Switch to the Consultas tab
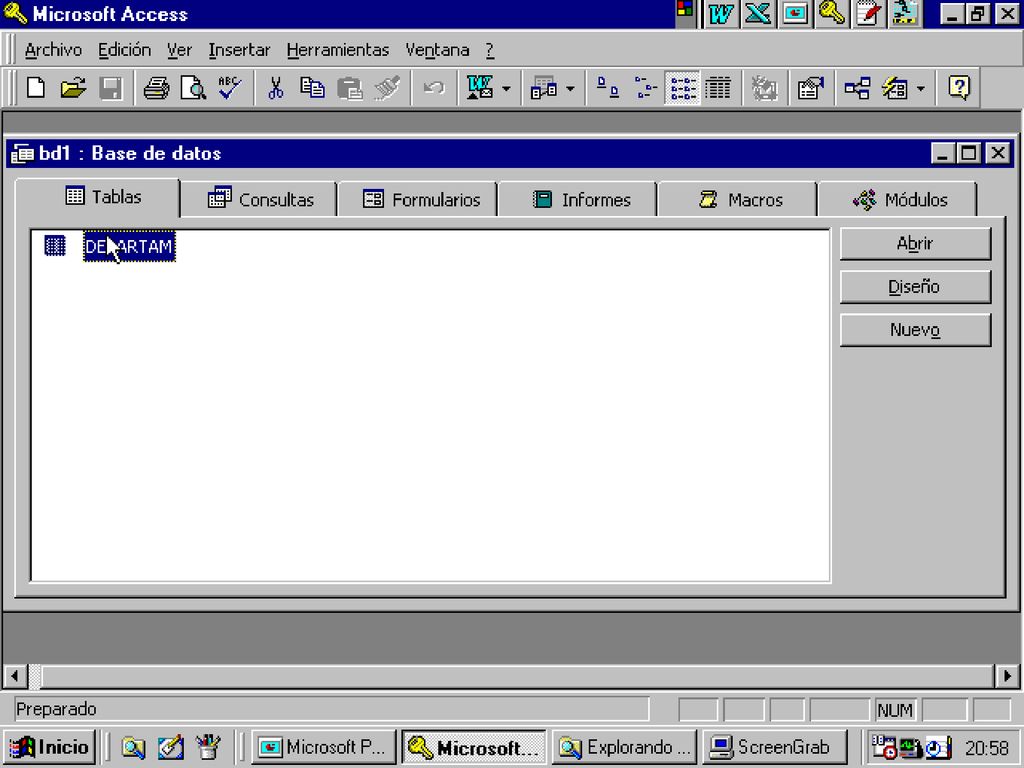Viewport: 1024px width, 768px height. [x=261, y=199]
